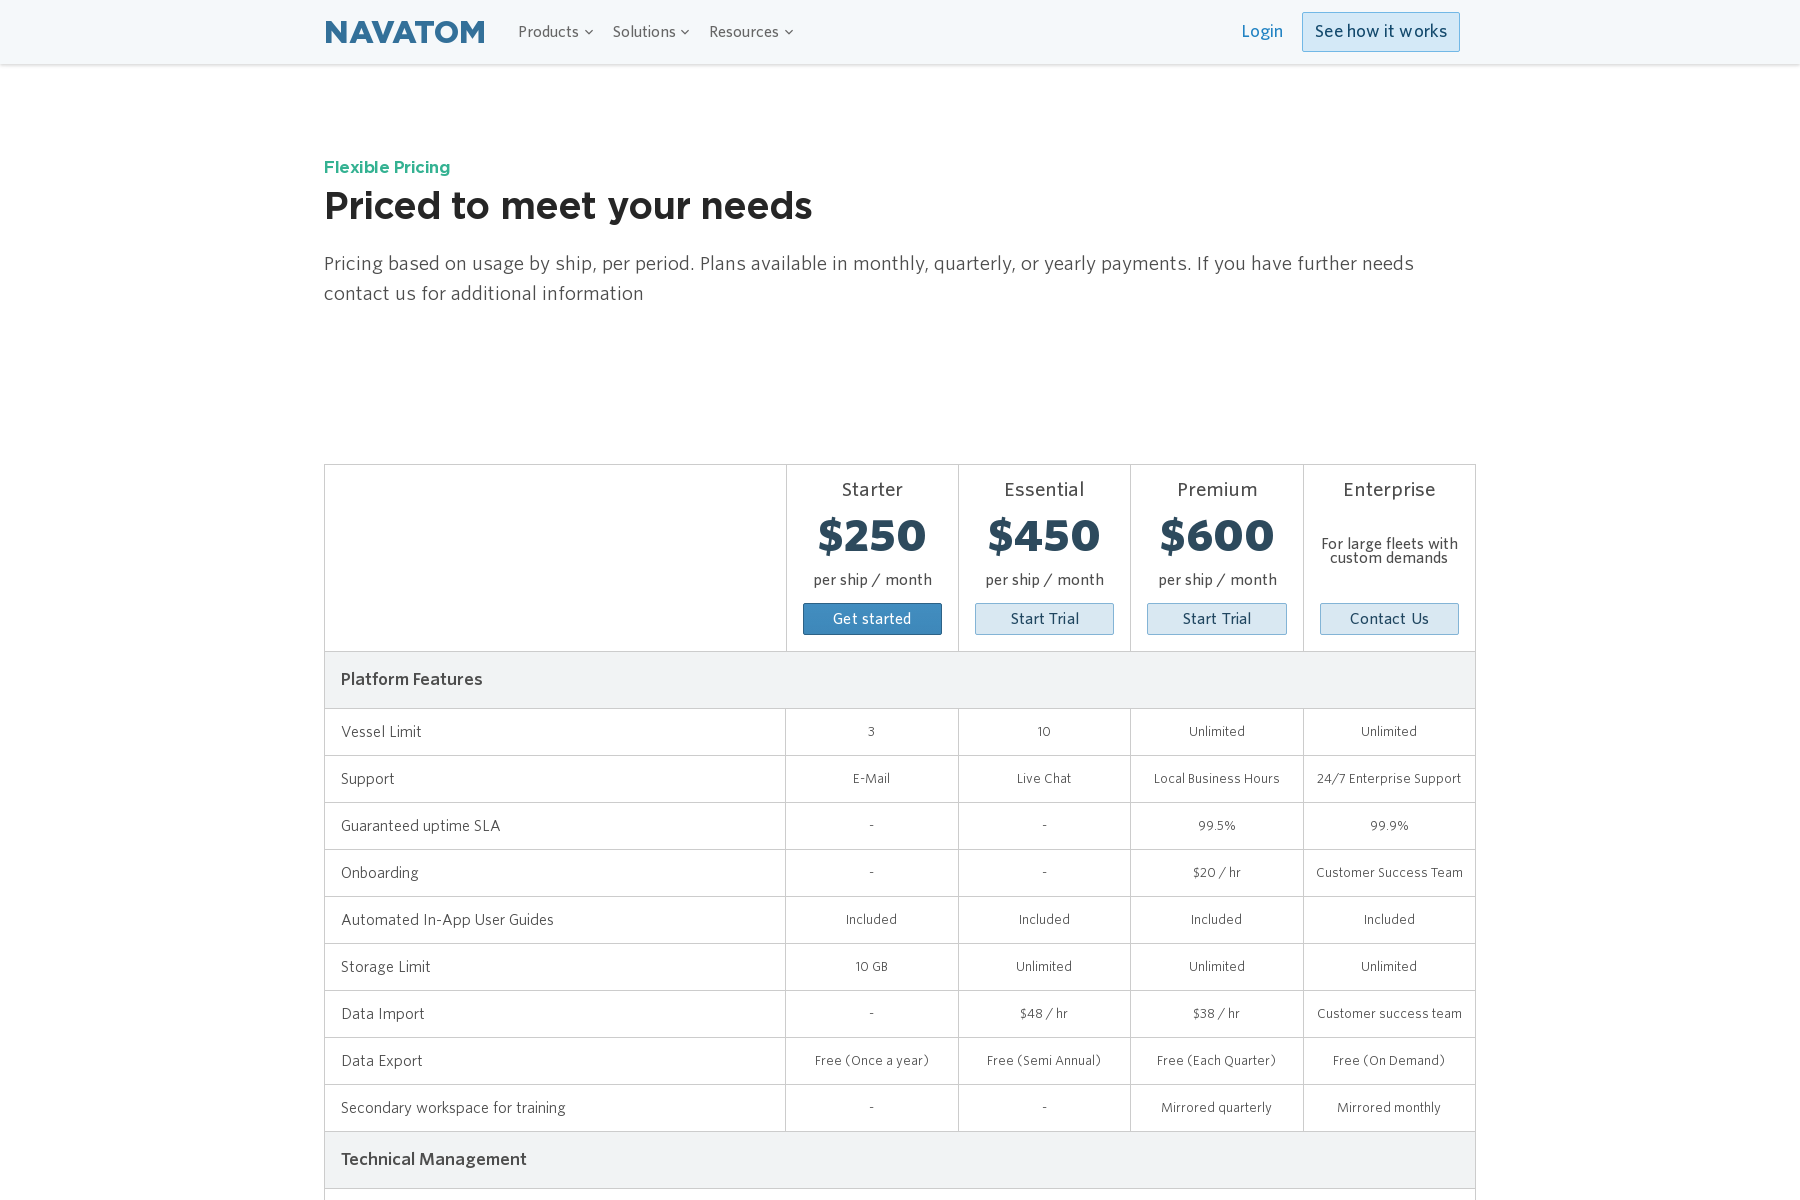
Task: Select the Guaranteed uptime SLA row label
Action: [420, 826]
